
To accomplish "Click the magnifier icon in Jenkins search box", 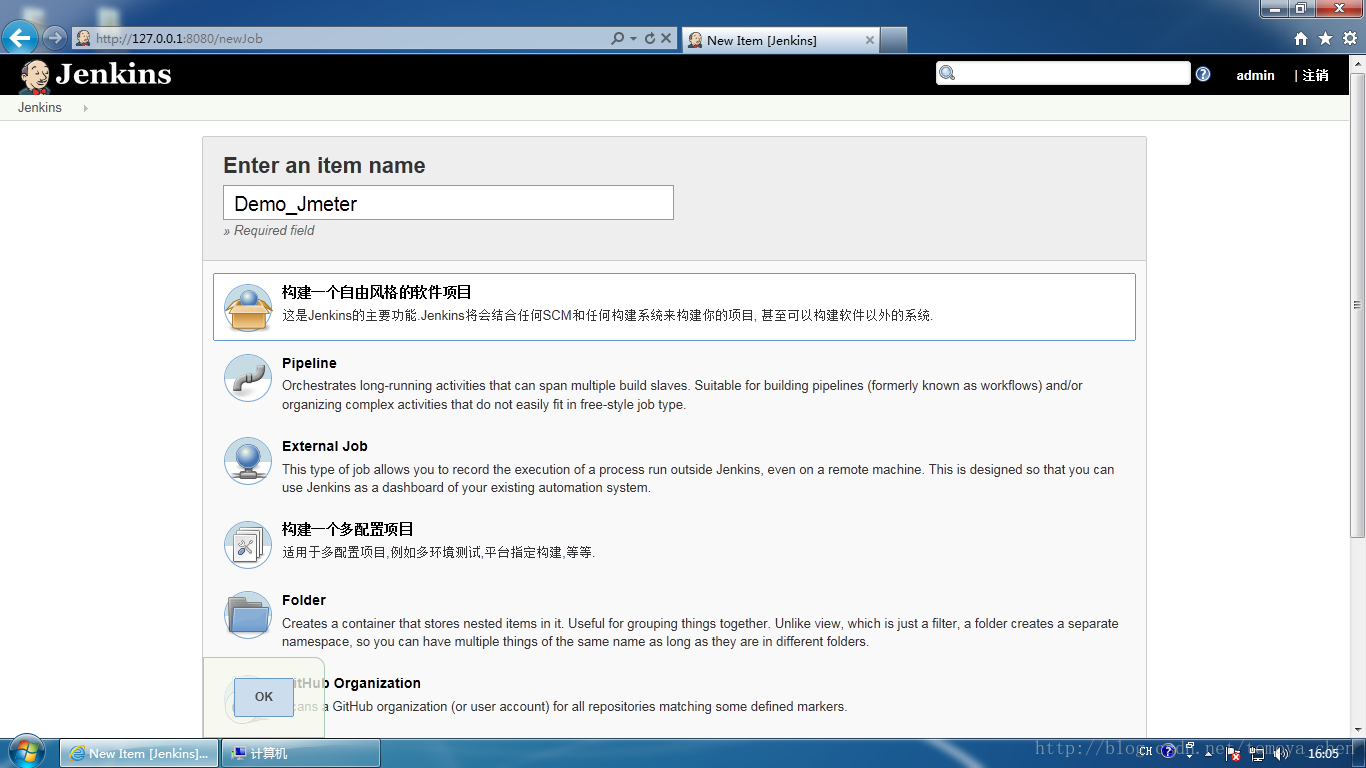I will click(x=948, y=73).
